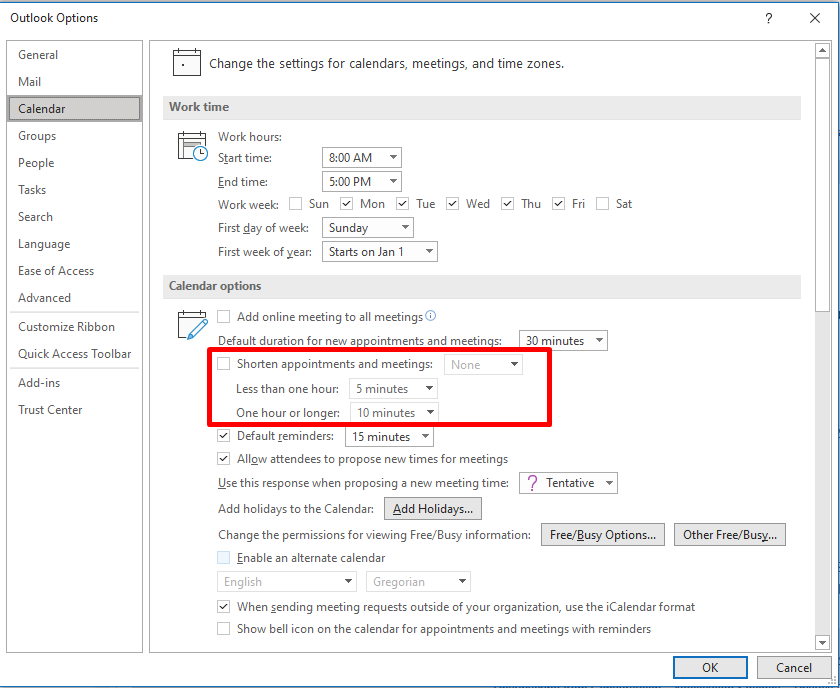Image resolution: width=840 pixels, height=688 pixels.
Task: Toggle Allow attendees to propose new times
Action: point(223,459)
